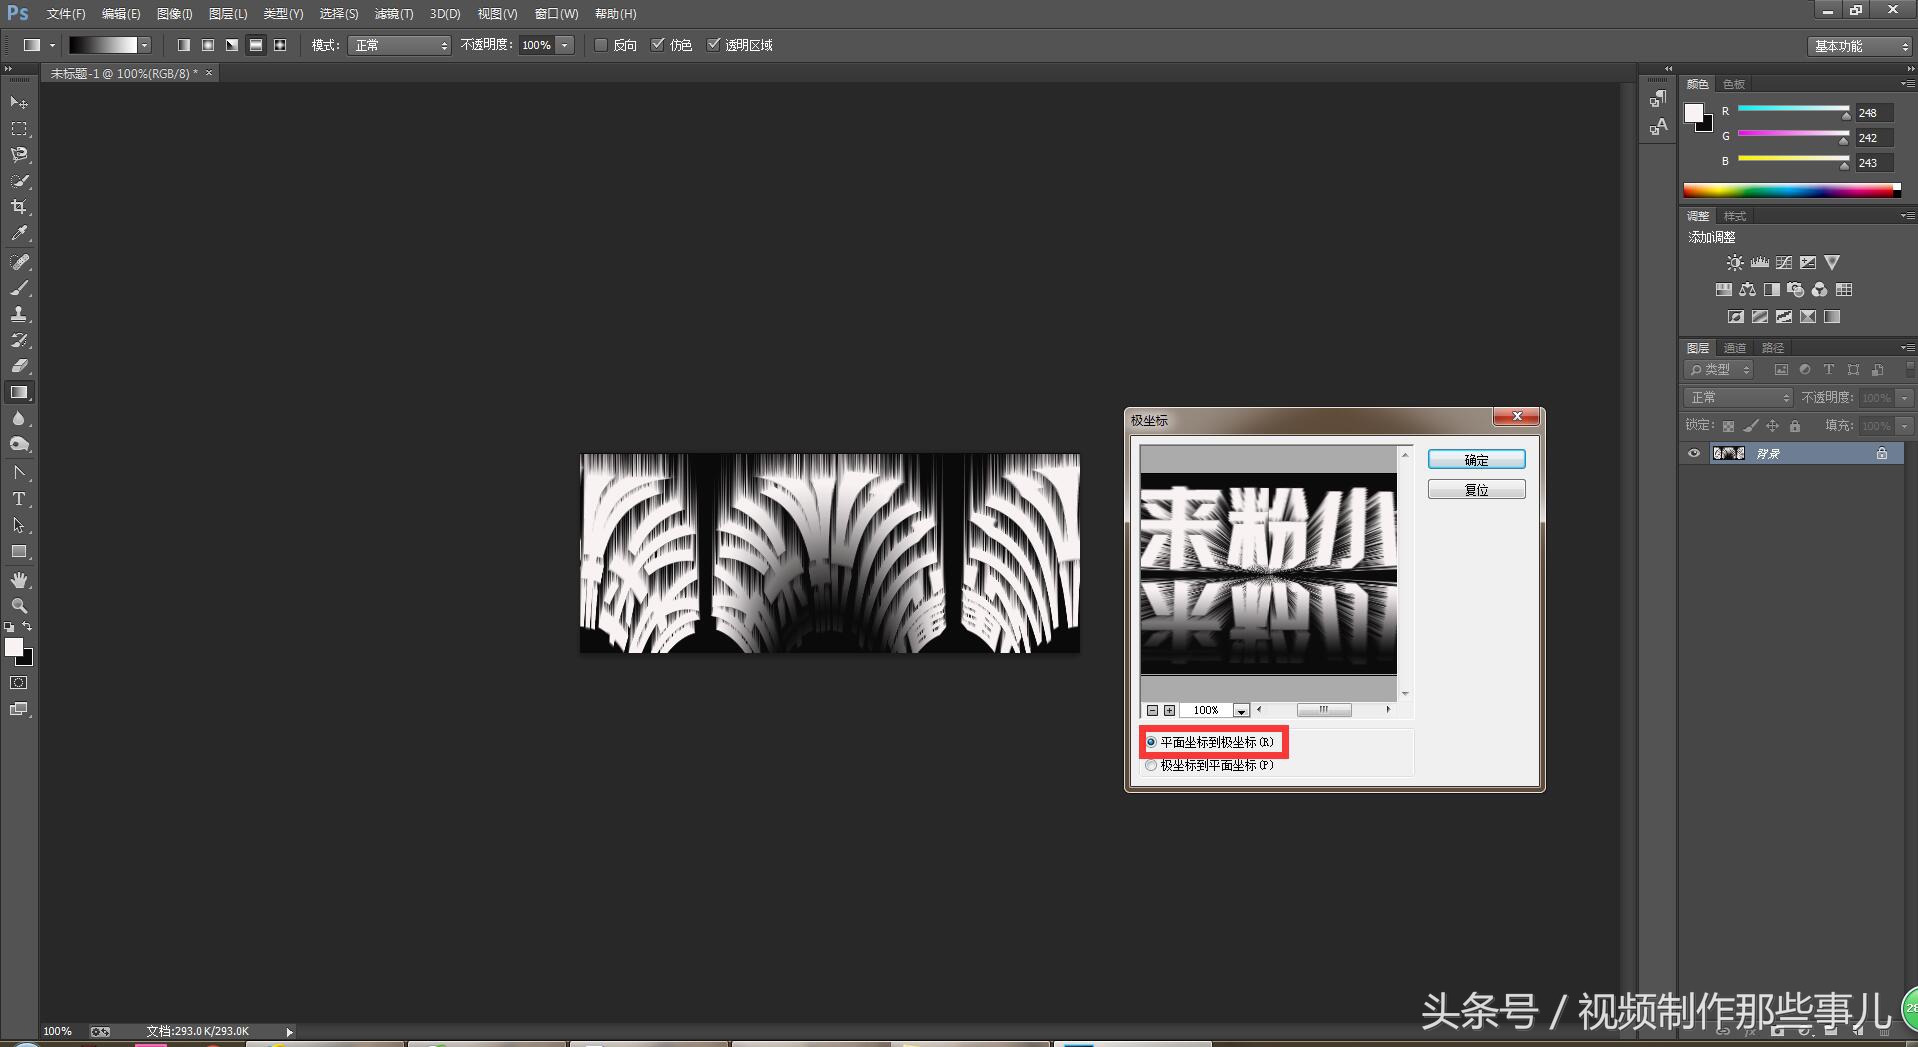Open the 模式 blend mode dropdown
Screen dimensions: 1918x1047
tap(399, 45)
